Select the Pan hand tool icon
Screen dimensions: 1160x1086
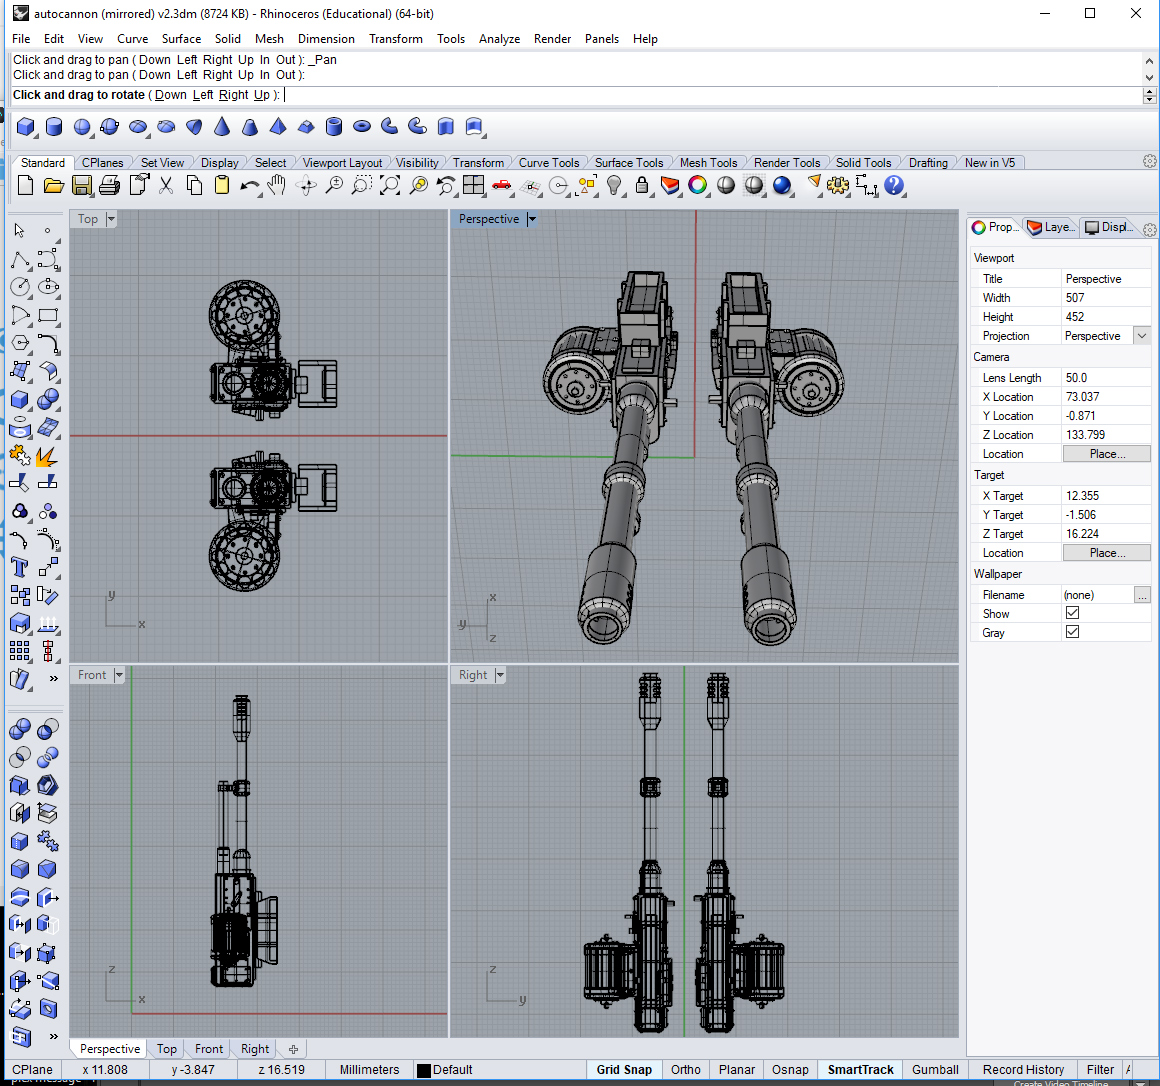(x=277, y=186)
